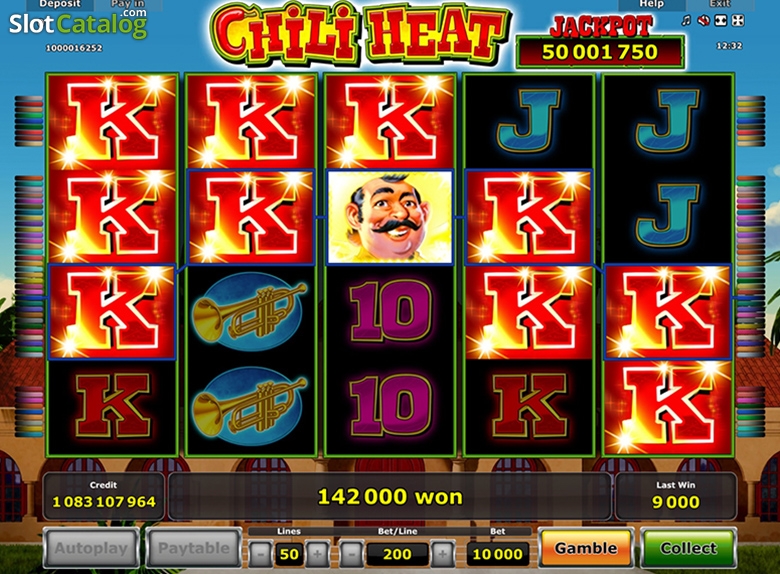The width and height of the screenshot is (780, 574).
Task: Click the green Collect button
Action: point(688,548)
